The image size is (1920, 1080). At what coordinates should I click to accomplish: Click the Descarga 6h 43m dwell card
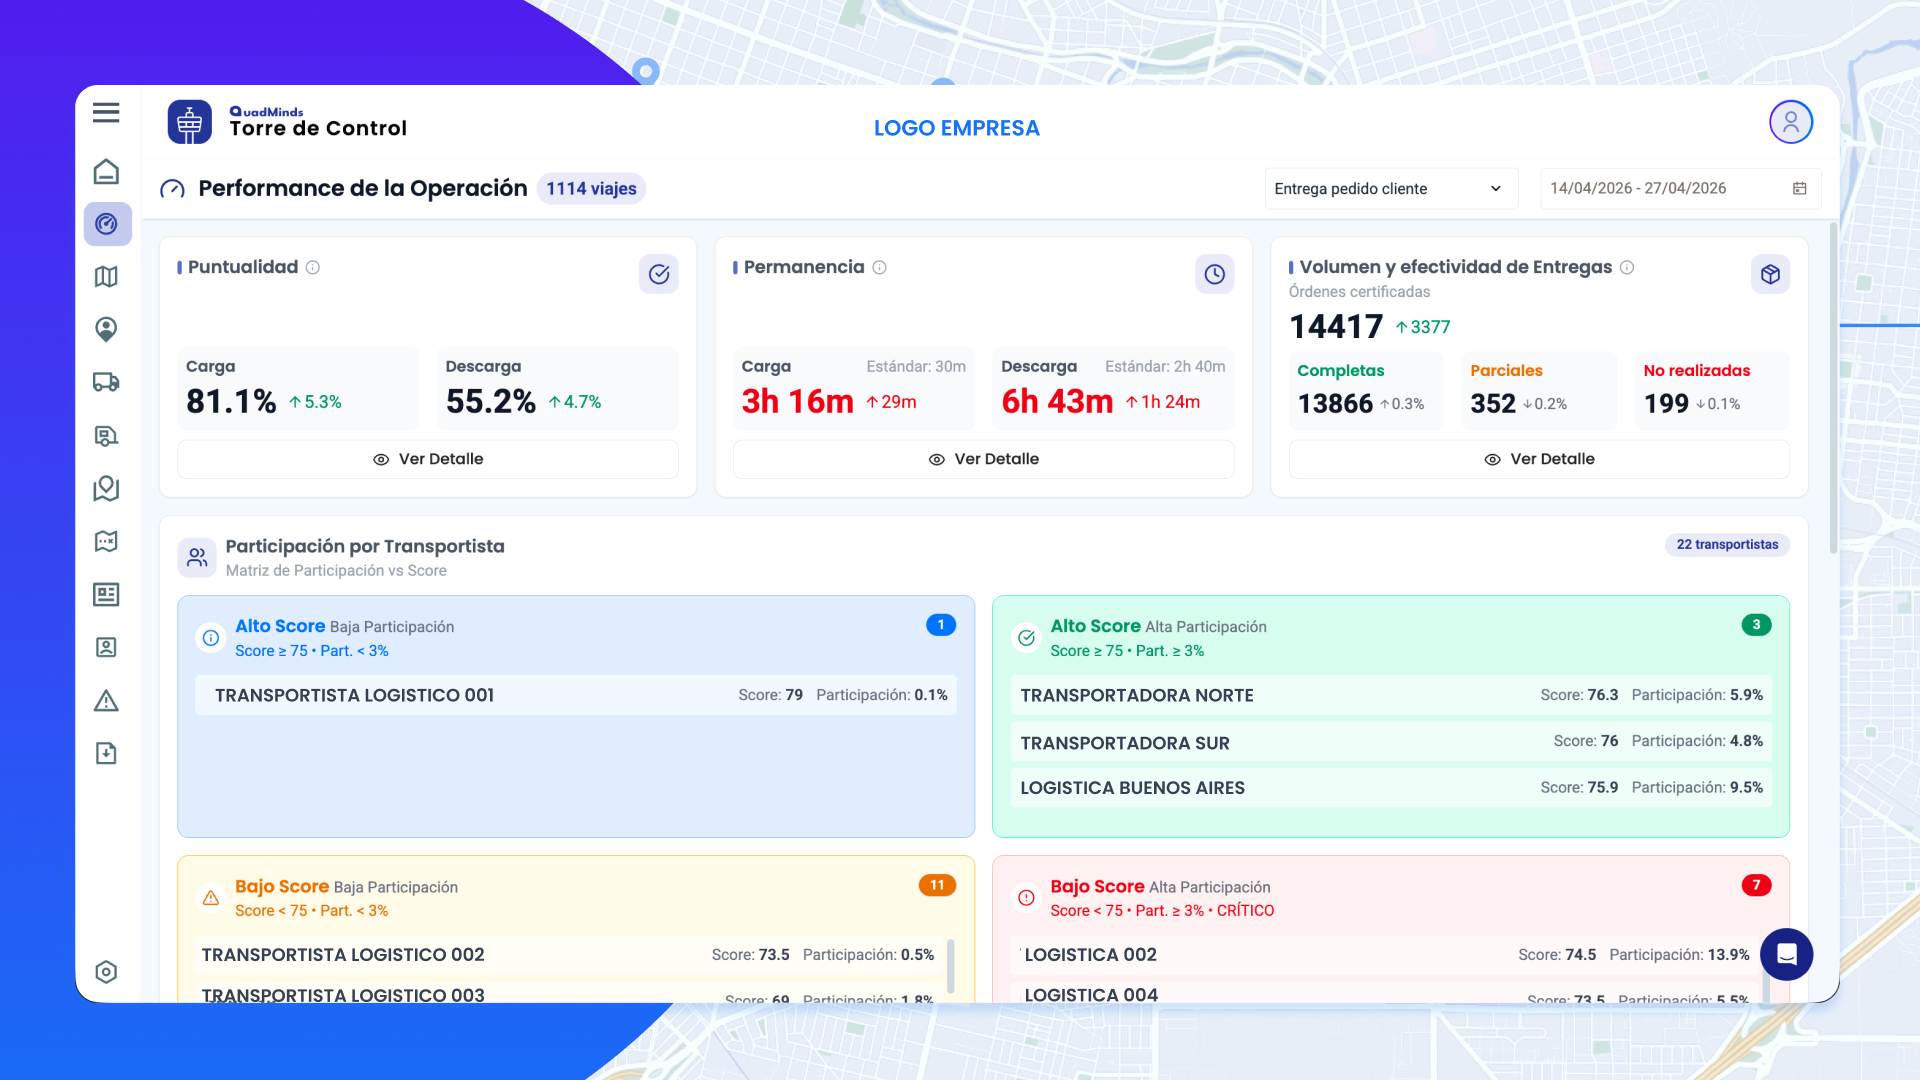(x=1113, y=388)
